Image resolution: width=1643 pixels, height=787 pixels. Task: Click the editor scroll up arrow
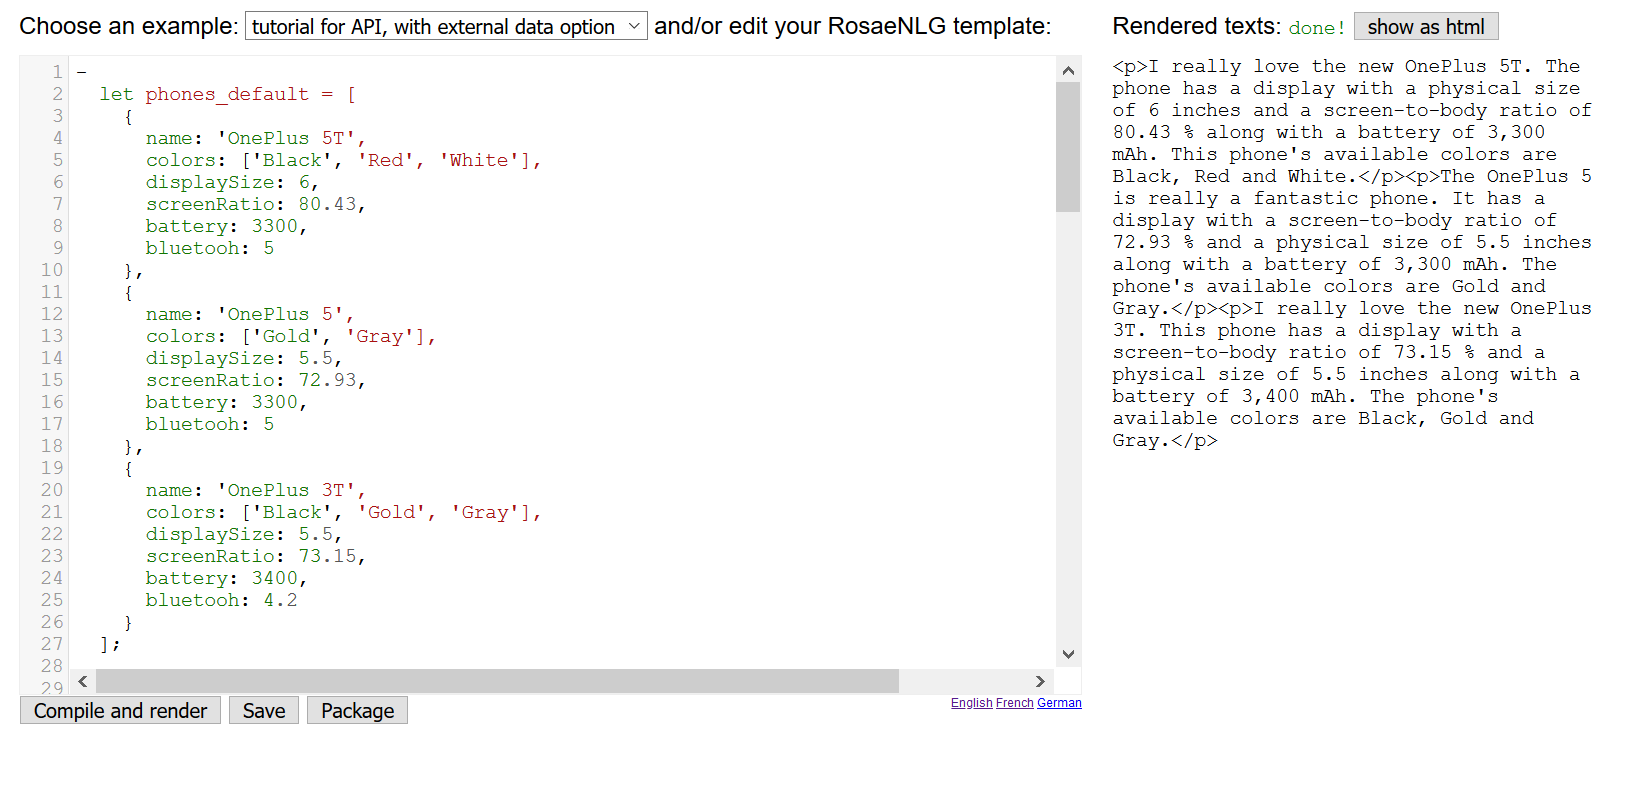[1068, 70]
